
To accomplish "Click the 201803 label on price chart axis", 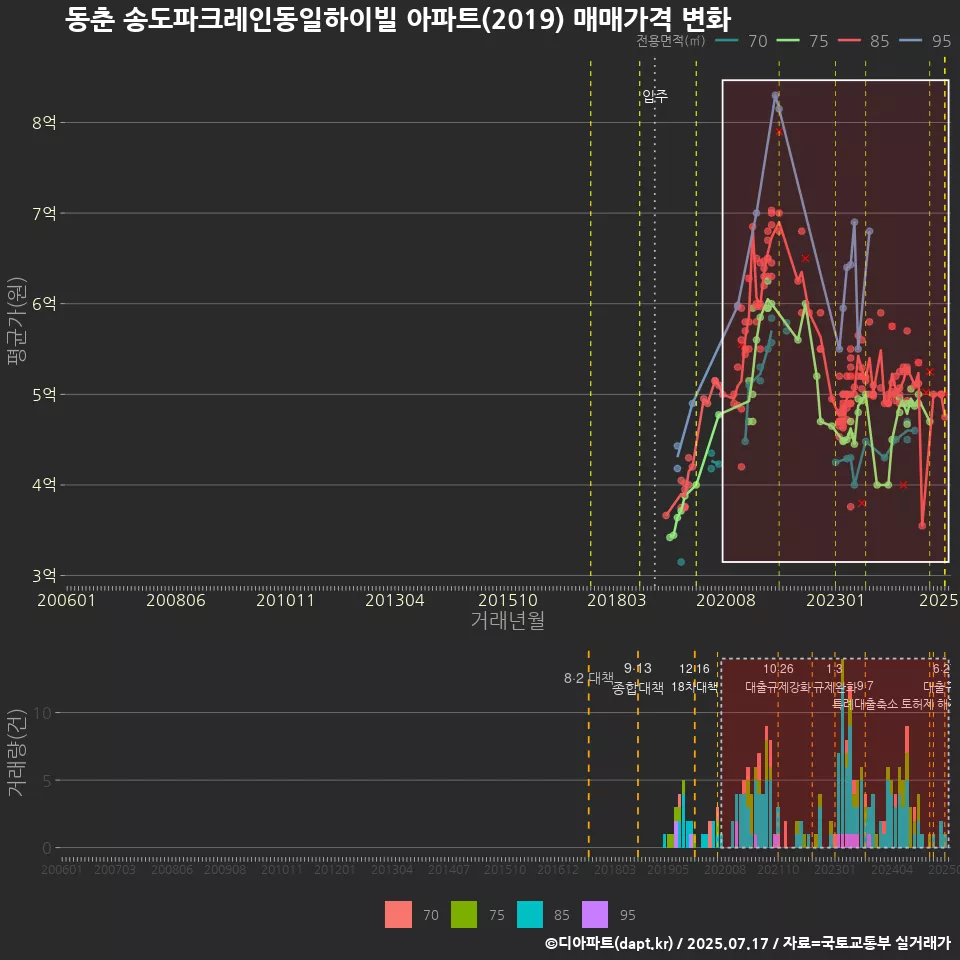I will pyautogui.click(x=617, y=600).
